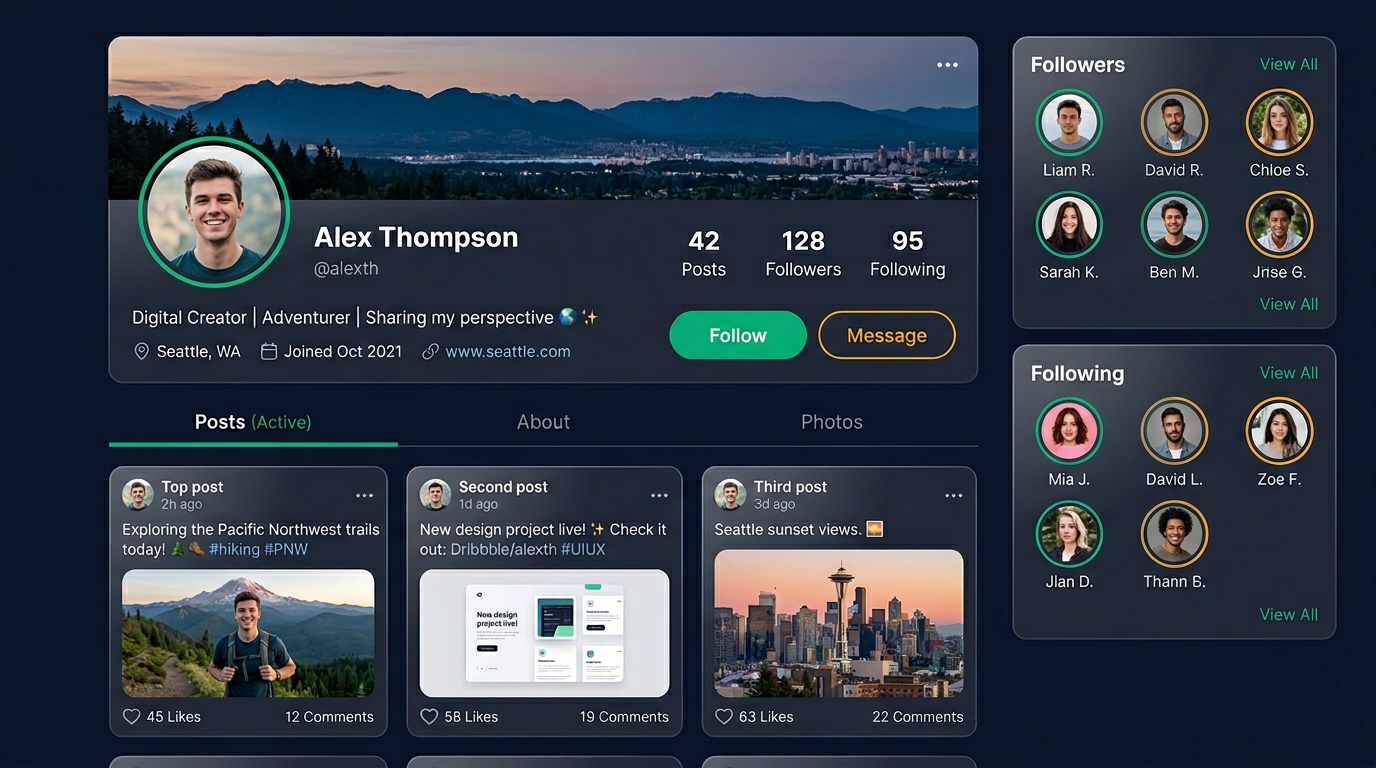1376x768 pixels.
Task: Click the heart icon on the Third post
Action: (724, 716)
